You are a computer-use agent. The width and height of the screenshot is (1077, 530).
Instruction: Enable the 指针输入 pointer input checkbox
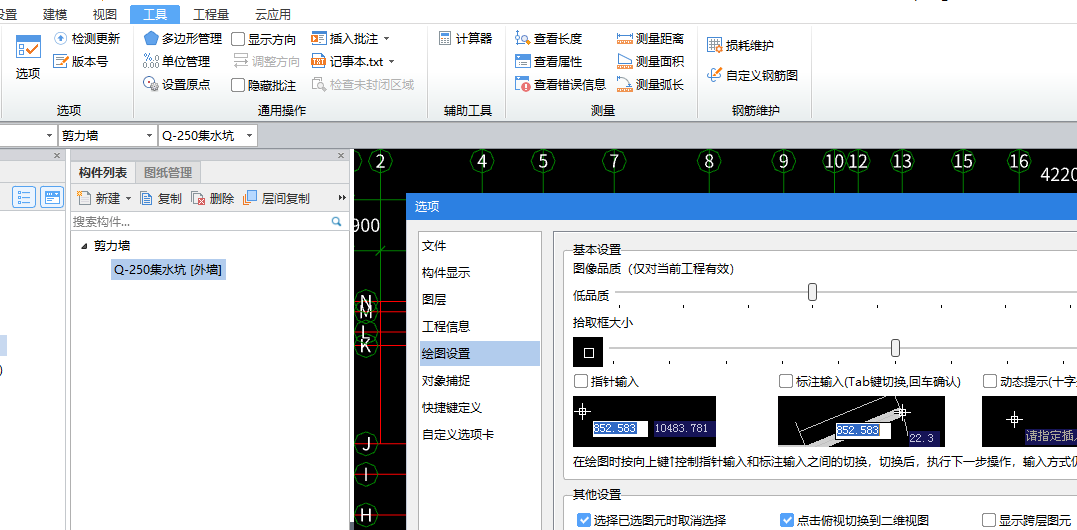(580, 381)
